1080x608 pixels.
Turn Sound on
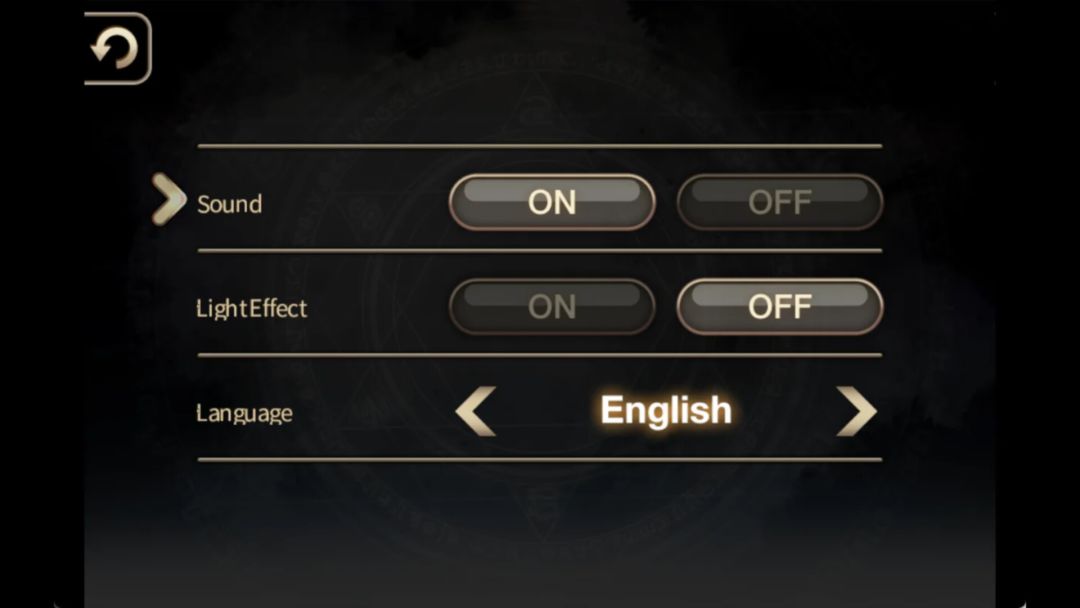pyautogui.click(x=552, y=203)
